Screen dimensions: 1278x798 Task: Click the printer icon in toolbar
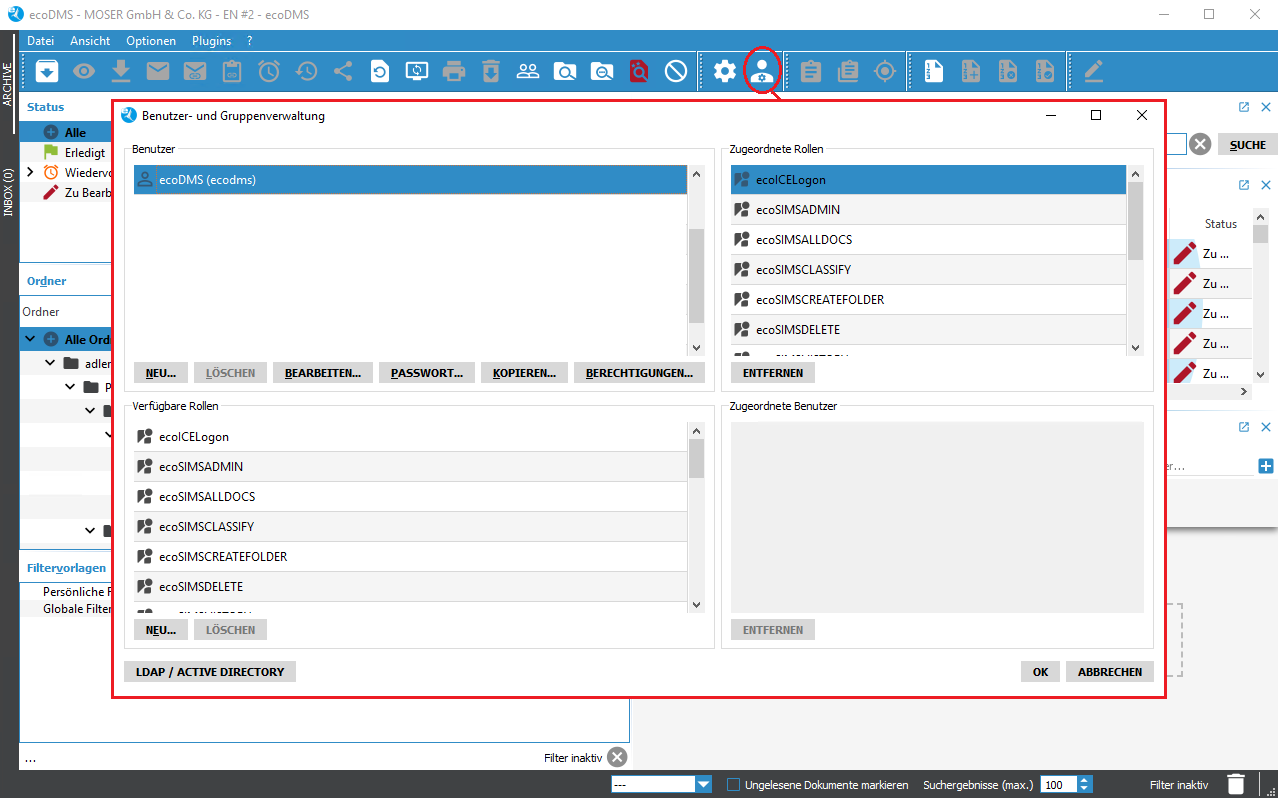pyautogui.click(x=454, y=71)
